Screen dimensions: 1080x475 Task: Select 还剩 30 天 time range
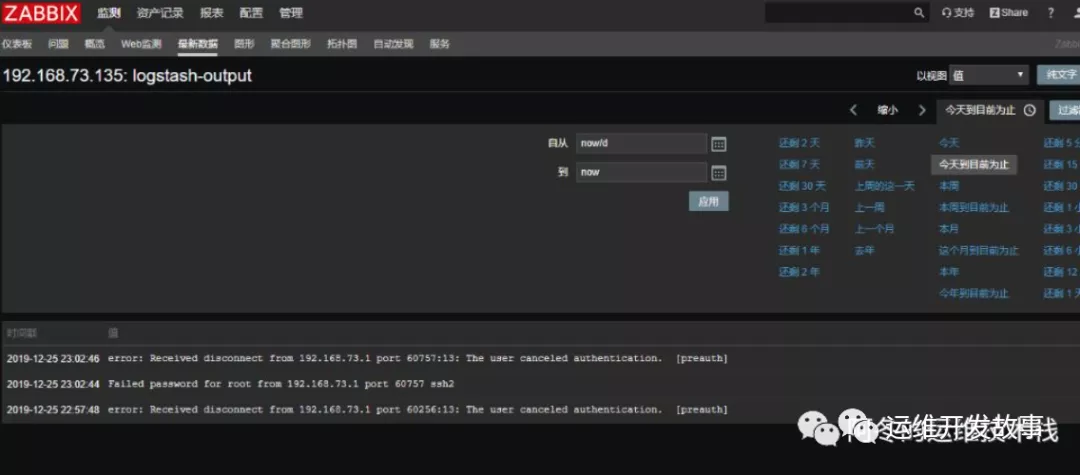pos(802,186)
